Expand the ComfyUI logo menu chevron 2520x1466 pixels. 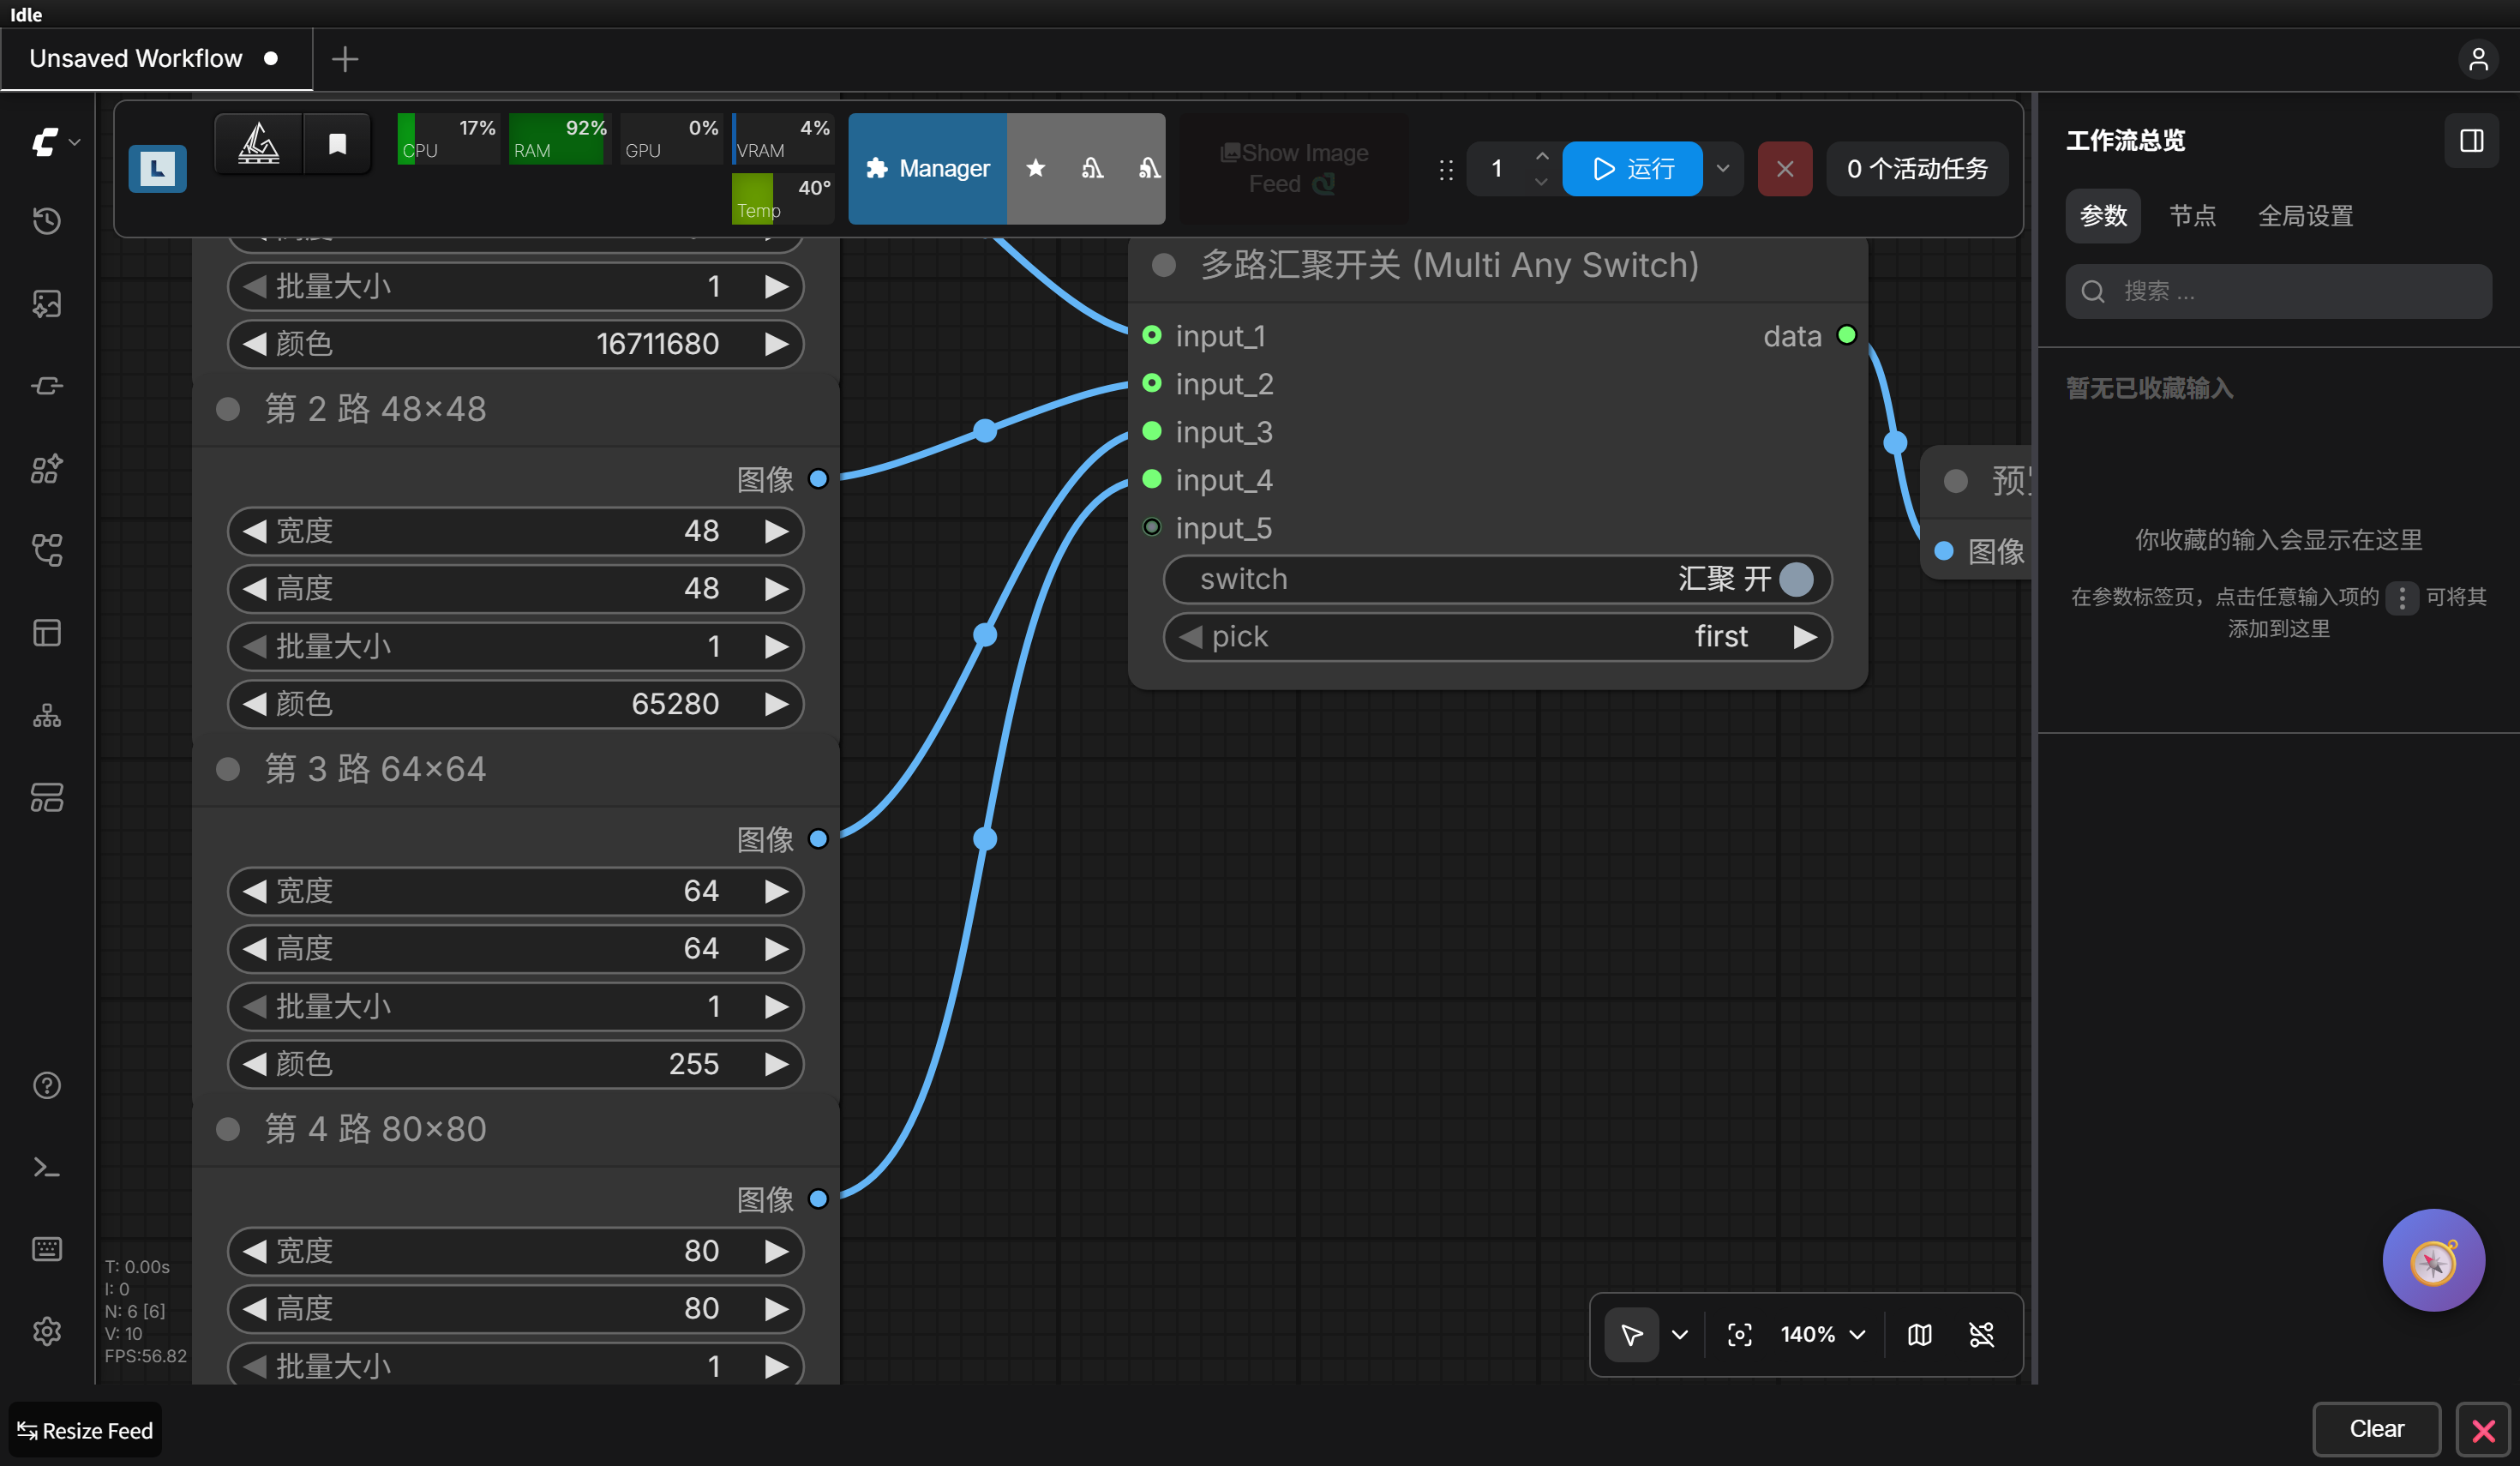(75, 142)
